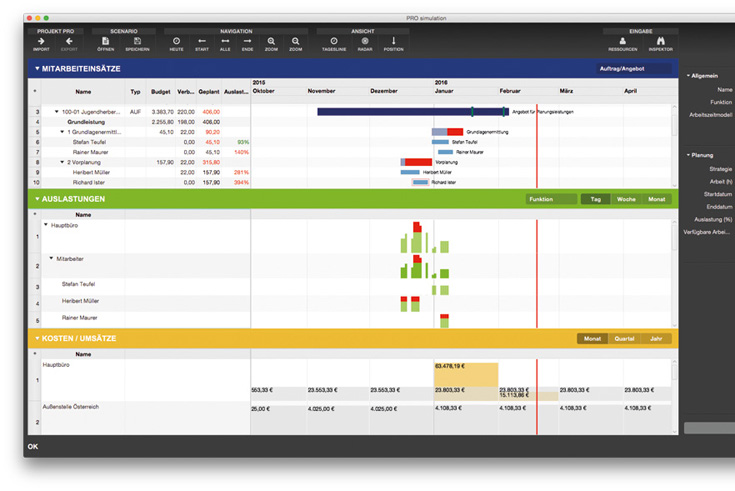Screen dimensions: 735x491
Task: Open the Inspektor panel
Action: [x=660, y=41]
